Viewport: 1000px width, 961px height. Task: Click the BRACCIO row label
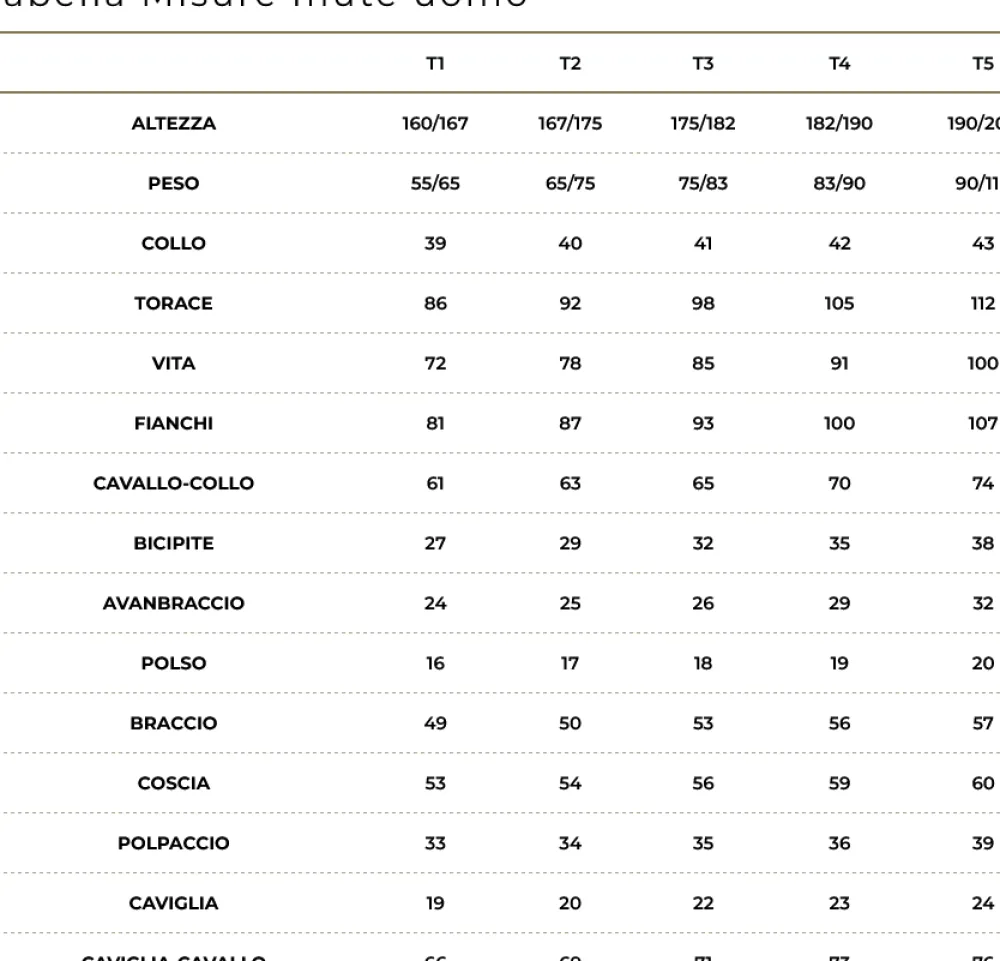coord(173,723)
